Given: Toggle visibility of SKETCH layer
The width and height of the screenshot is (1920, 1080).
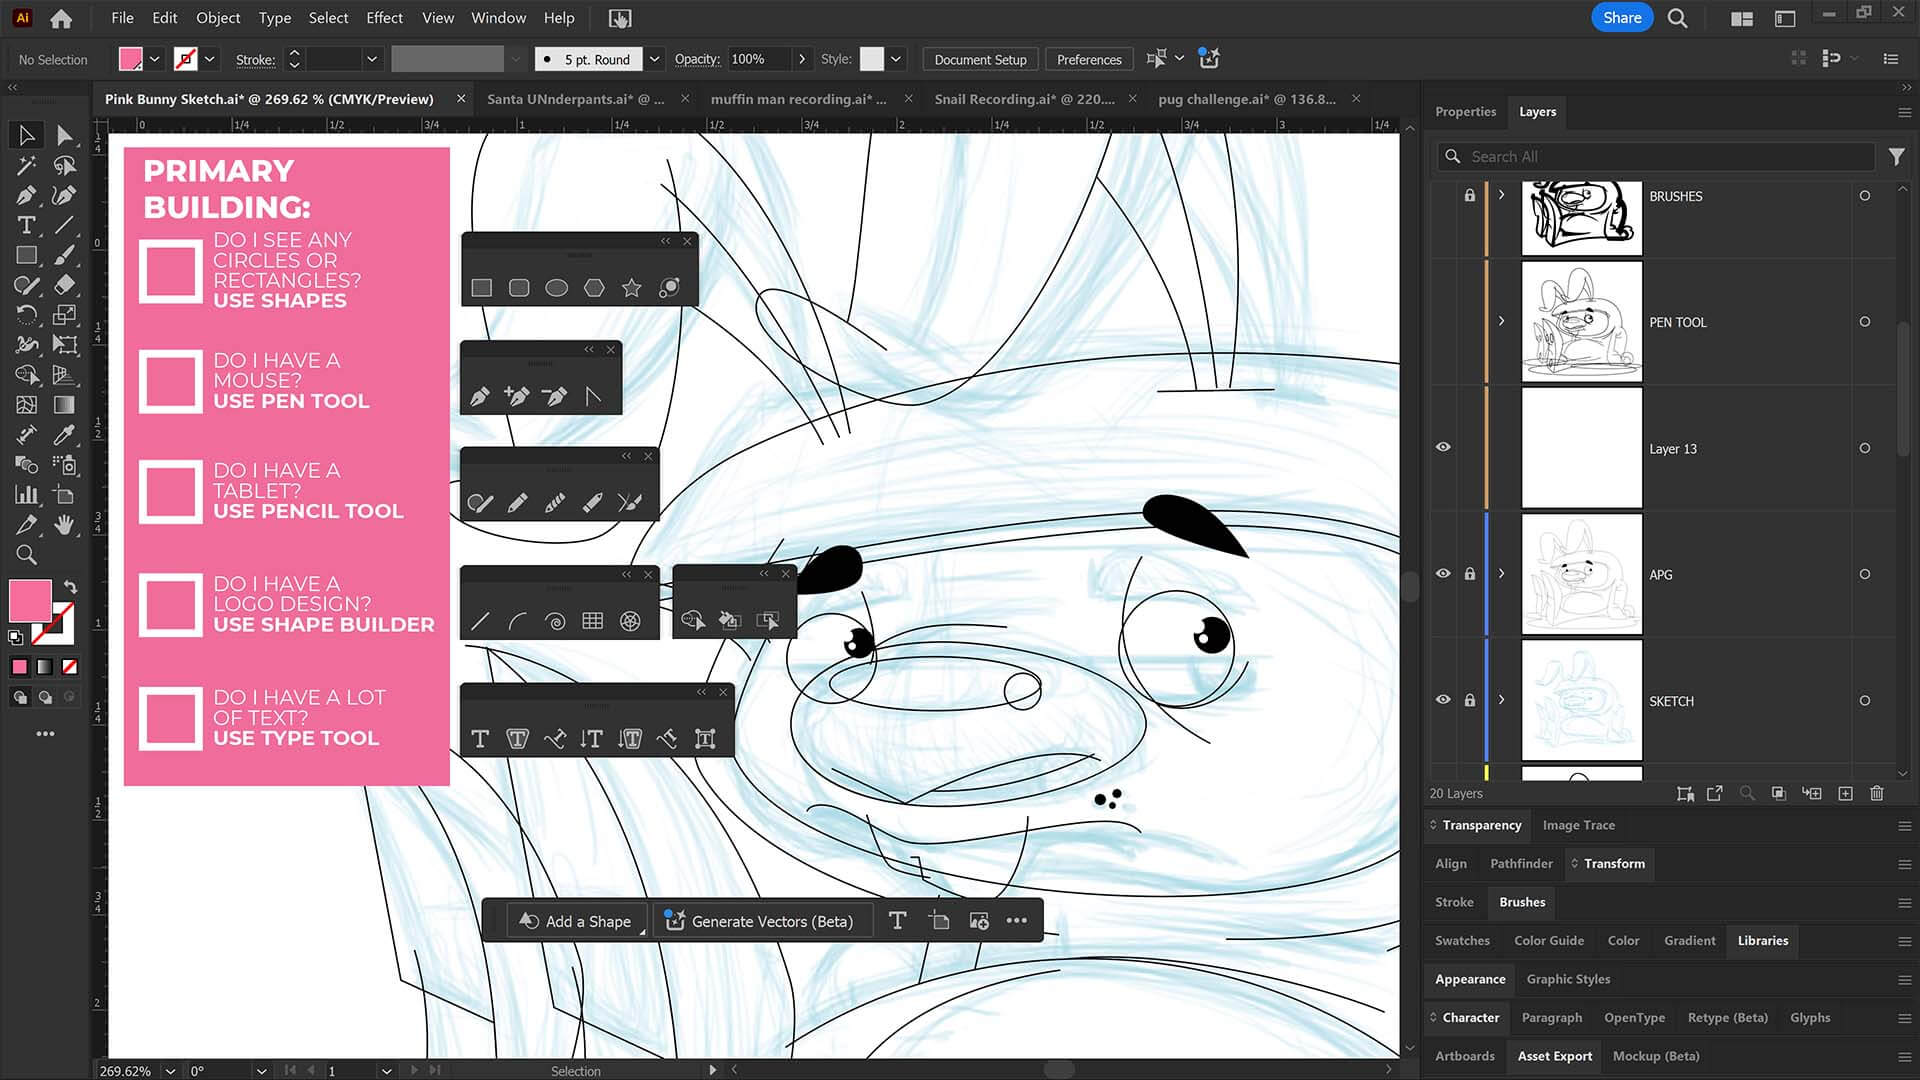Looking at the screenshot, I should tap(1443, 699).
